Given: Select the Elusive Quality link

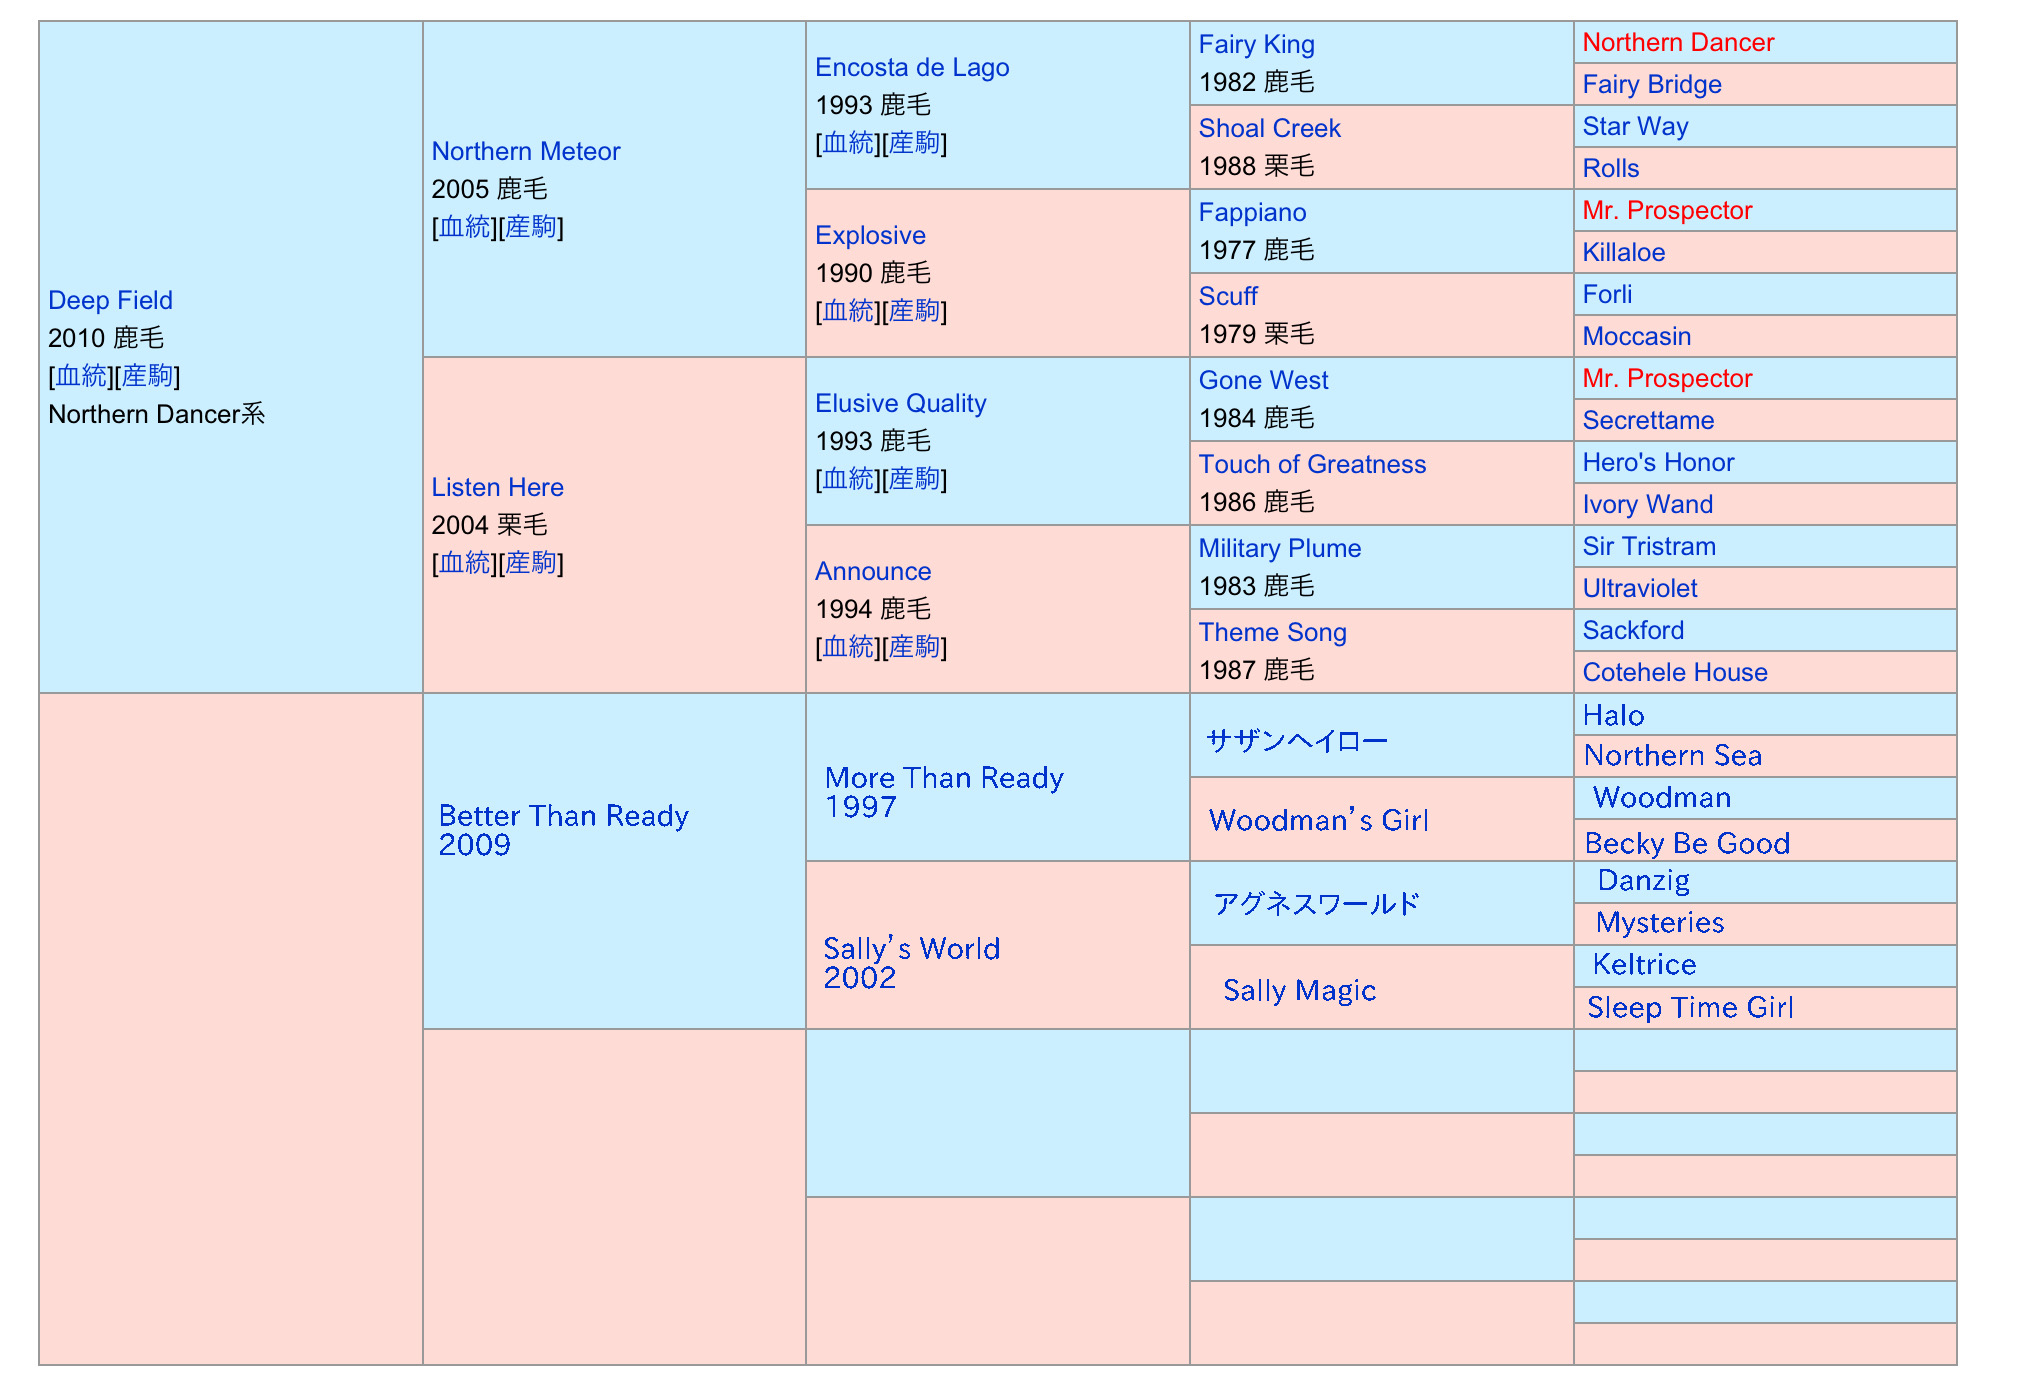Looking at the screenshot, I should tap(900, 403).
